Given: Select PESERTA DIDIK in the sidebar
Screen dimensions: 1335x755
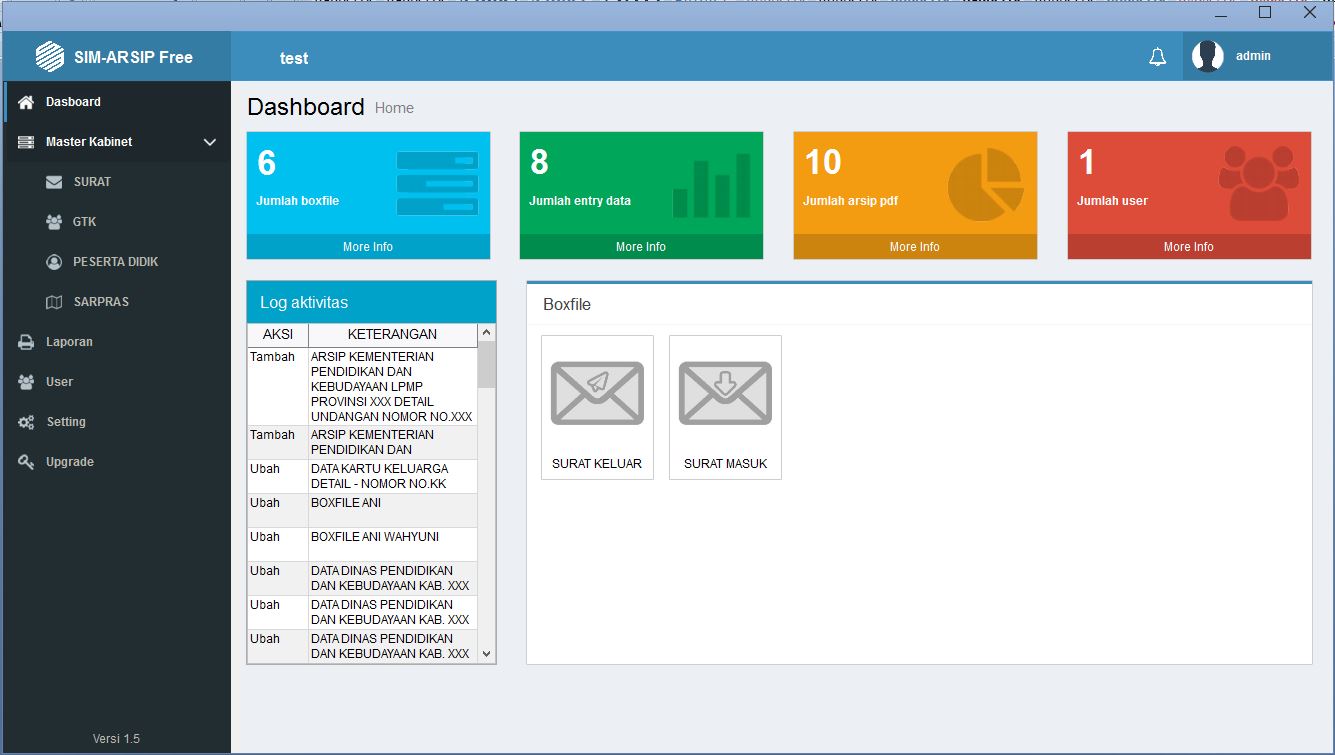Looking at the screenshot, I should coord(115,262).
